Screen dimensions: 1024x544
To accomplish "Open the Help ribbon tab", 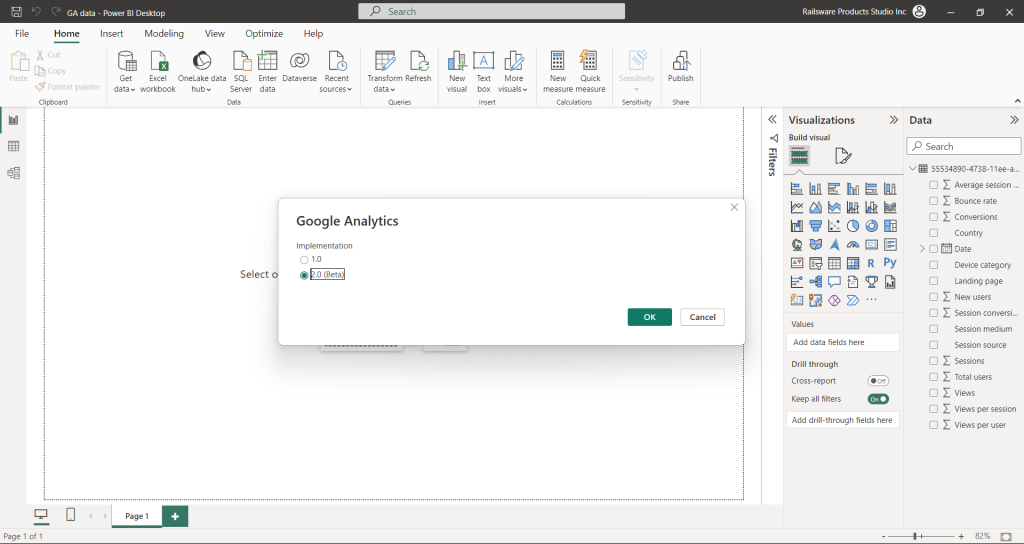I will (313, 33).
